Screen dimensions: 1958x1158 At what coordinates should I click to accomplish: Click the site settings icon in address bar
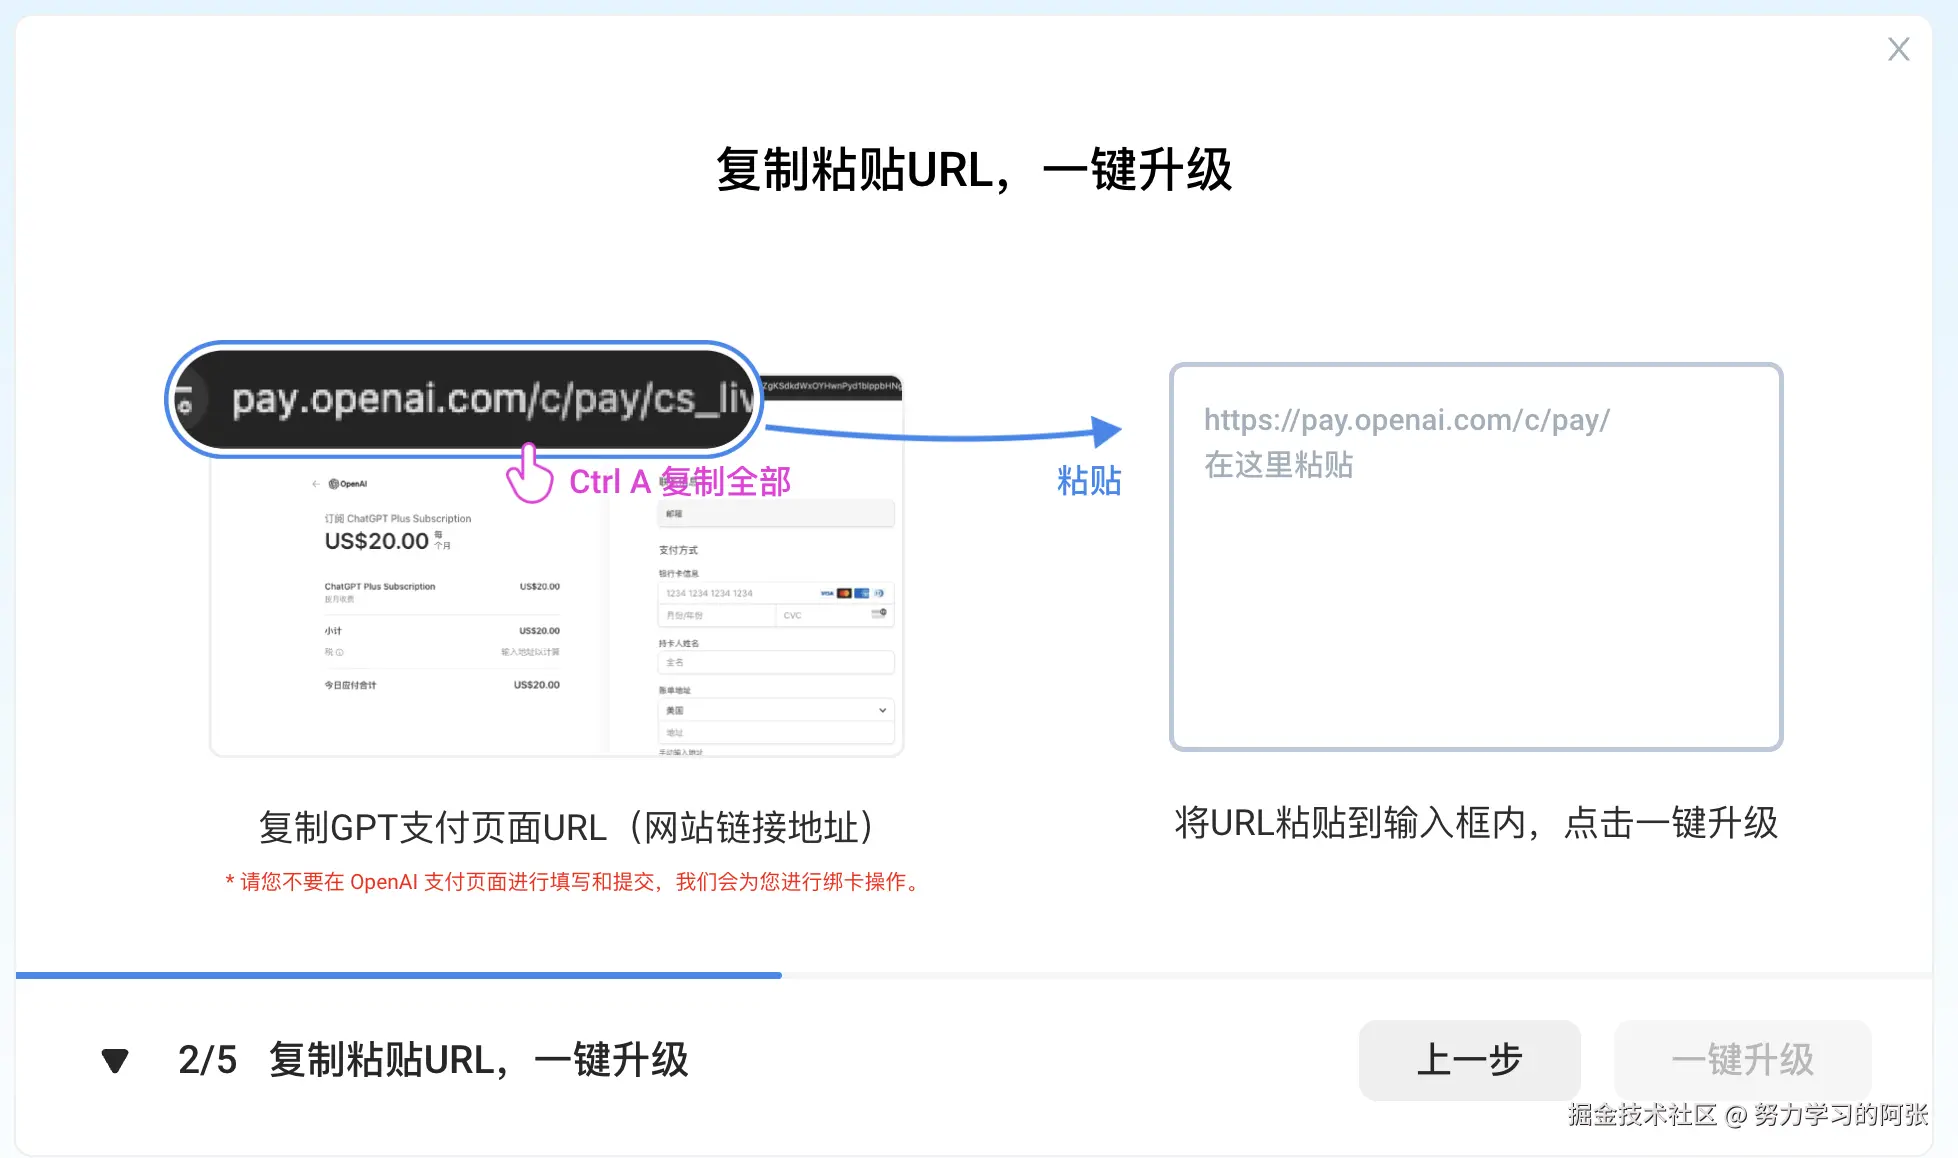(x=185, y=400)
